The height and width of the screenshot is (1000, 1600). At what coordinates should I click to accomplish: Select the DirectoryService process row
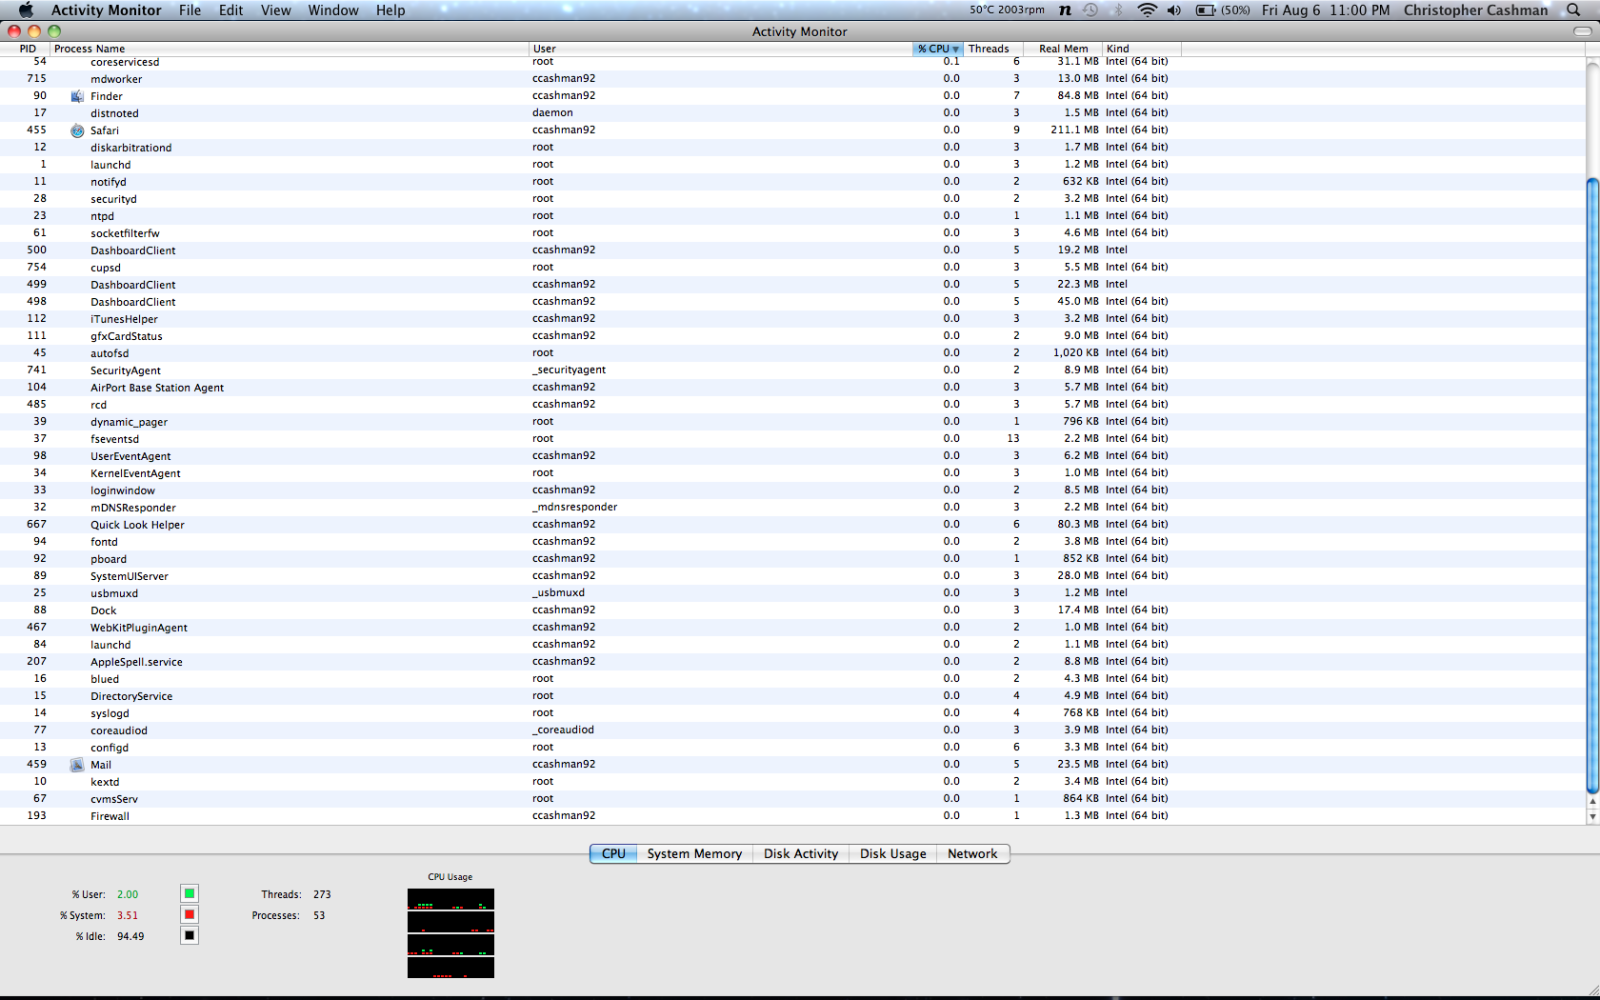792,696
